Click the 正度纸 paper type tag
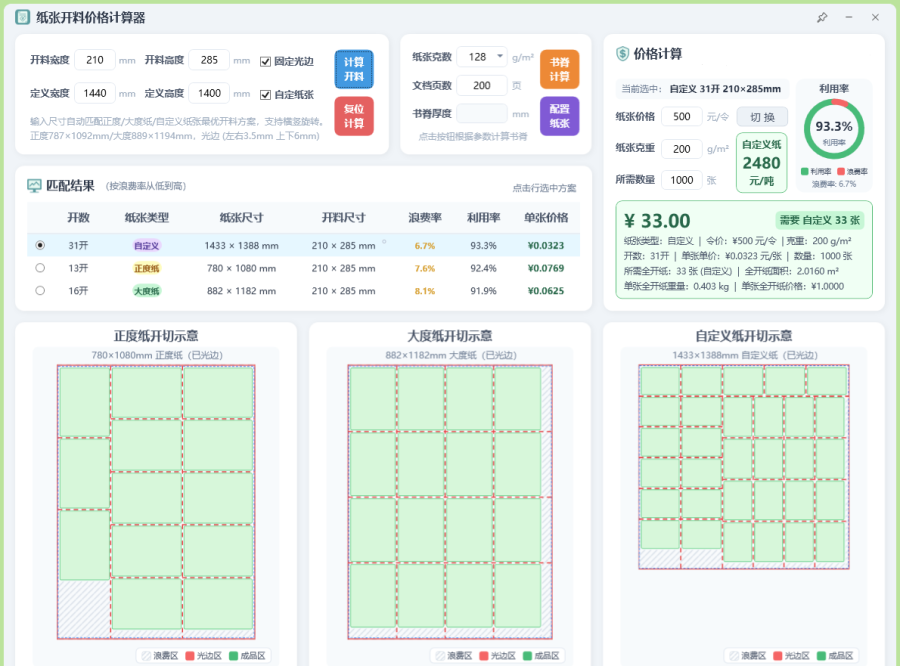The height and width of the screenshot is (666, 900). pos(146,268)
